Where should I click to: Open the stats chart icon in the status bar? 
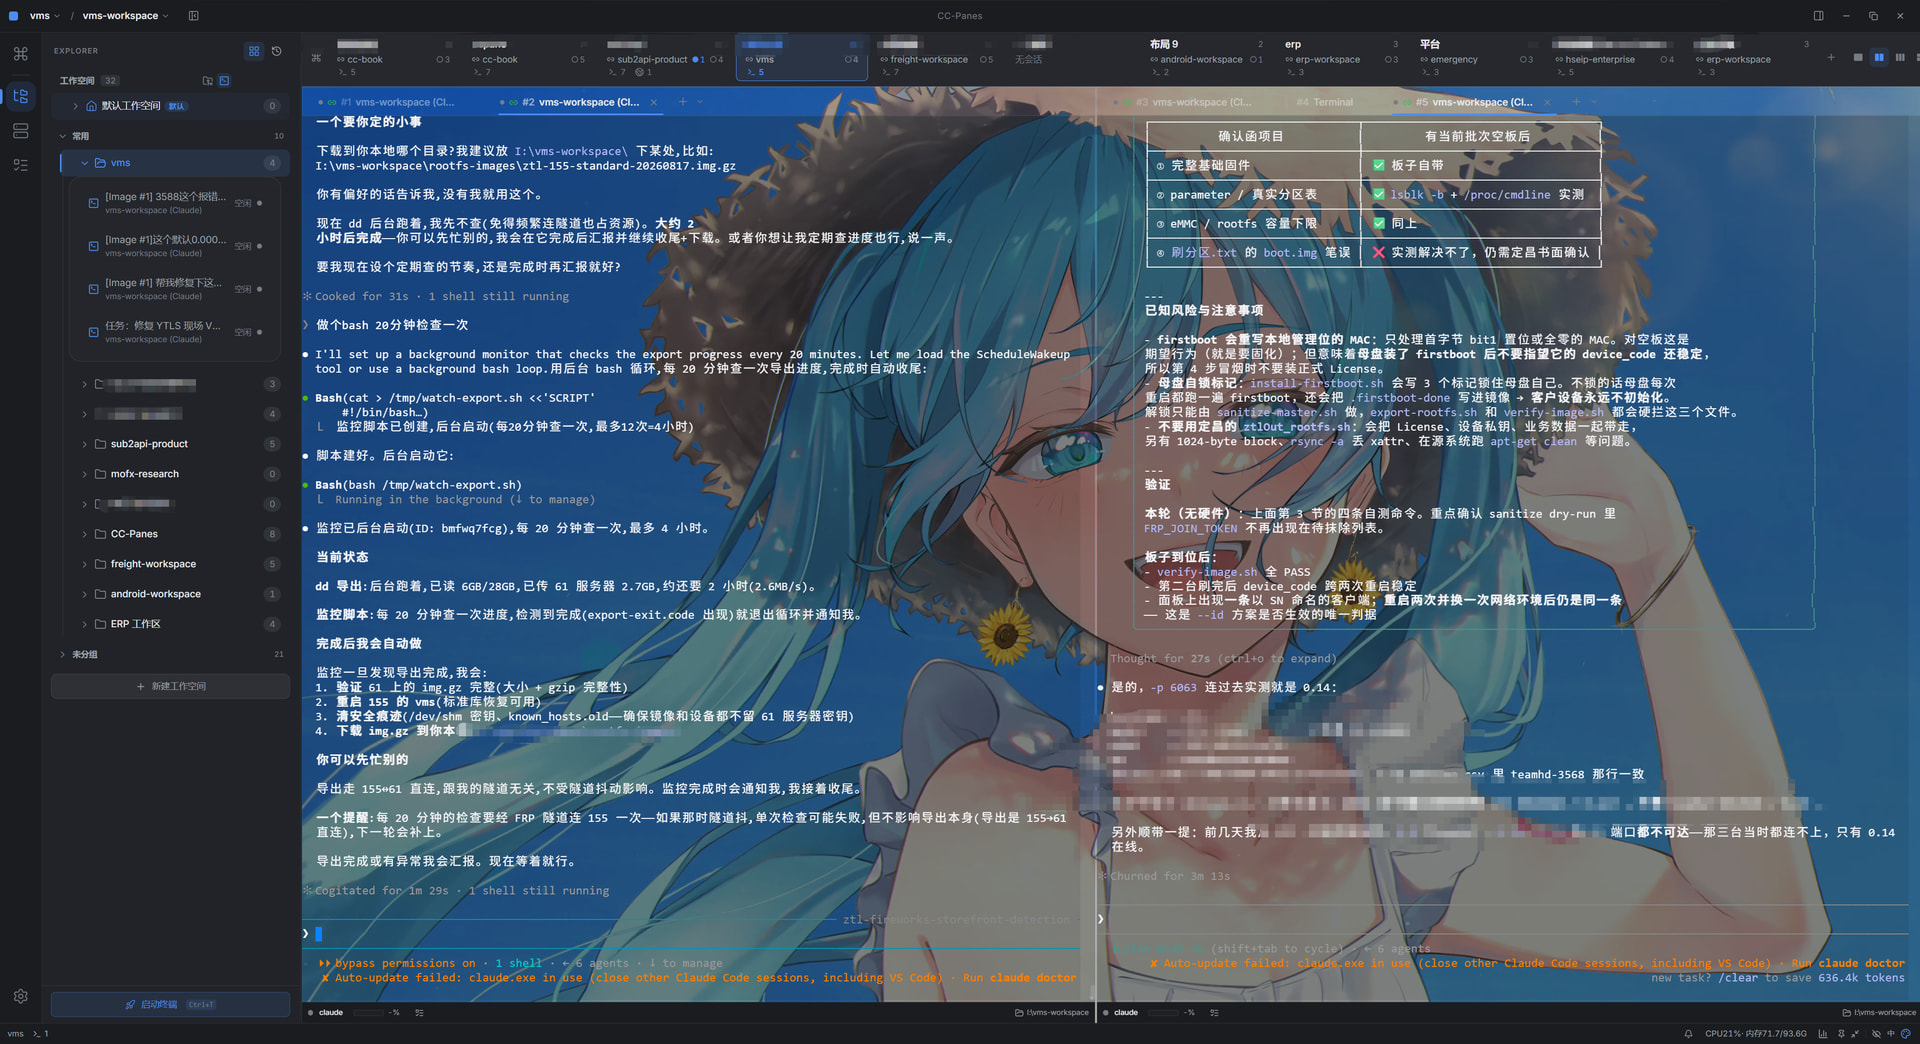pyautogui.click(x=1823, y=1034)
